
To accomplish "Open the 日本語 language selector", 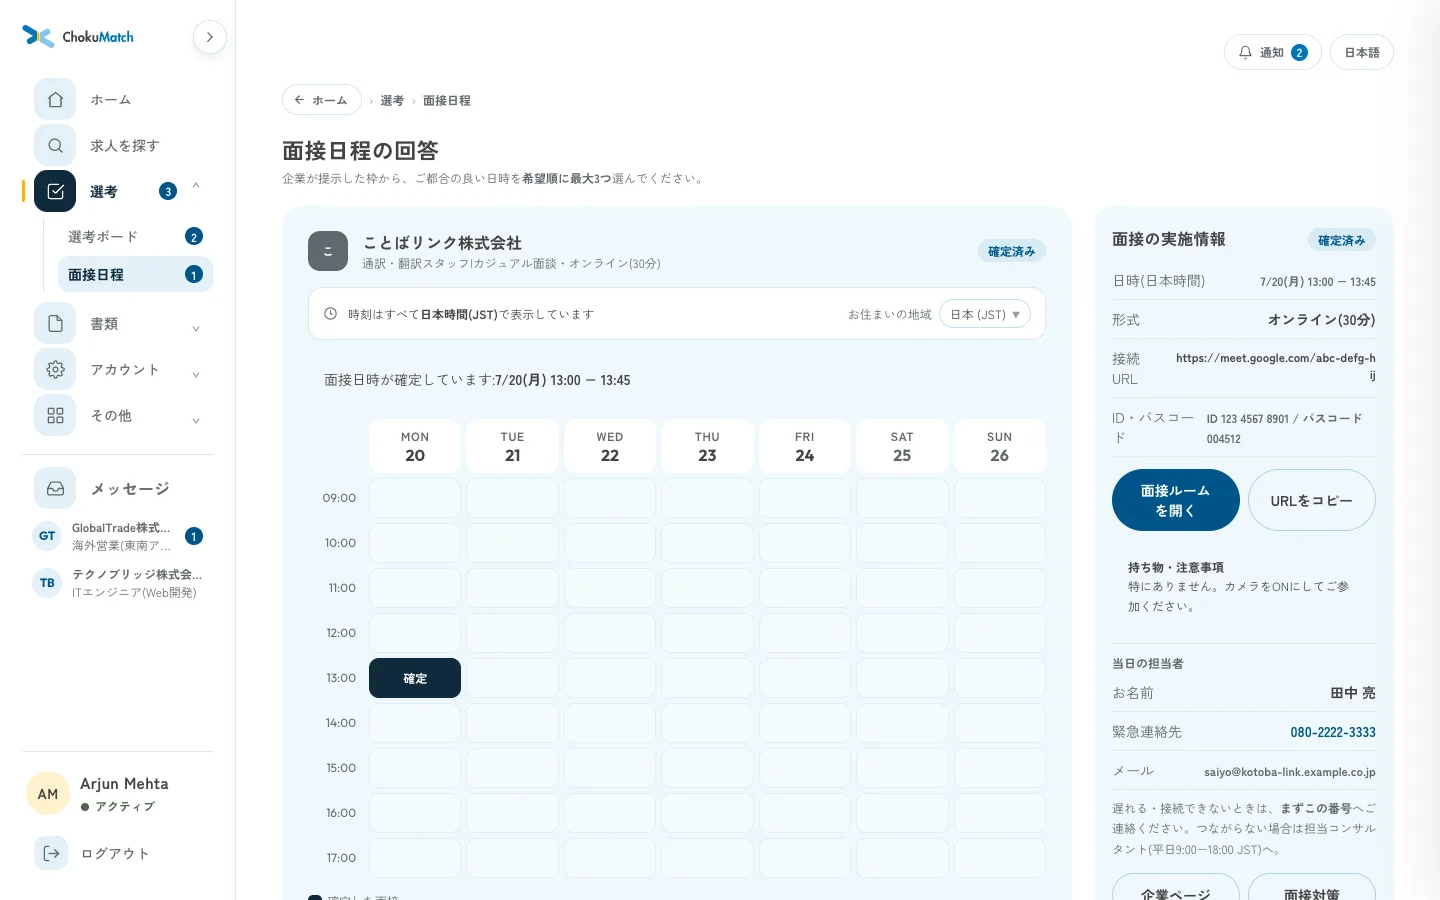I will click(x=1362, y=52).
